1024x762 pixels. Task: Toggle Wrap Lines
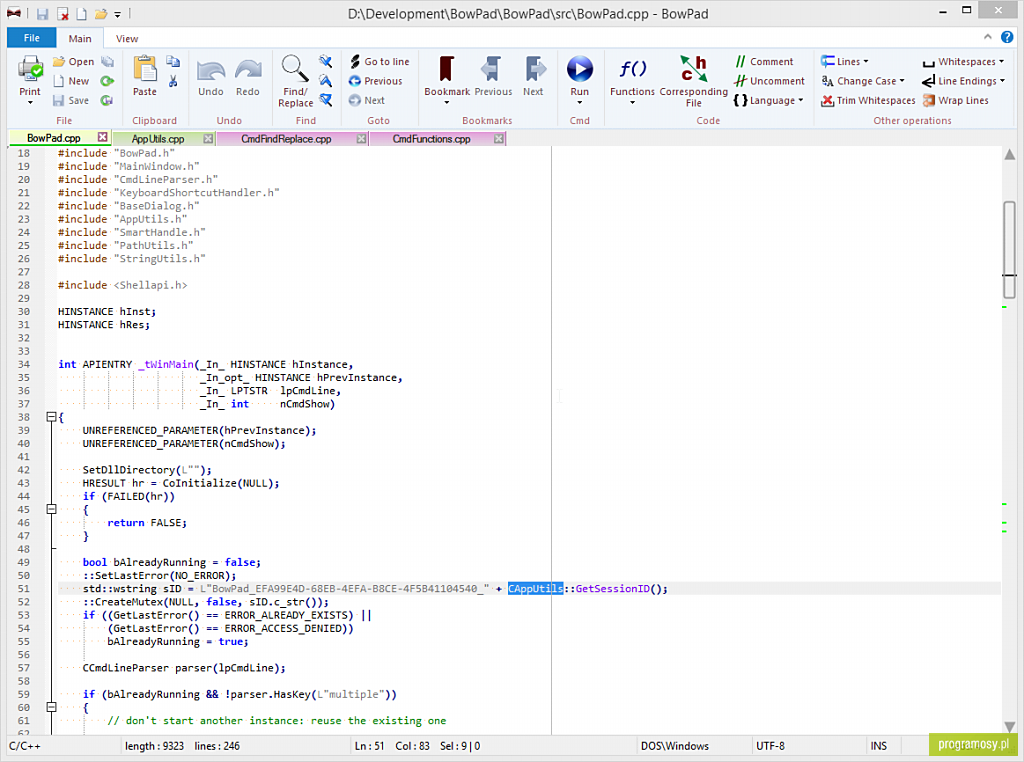pyautogui.click(x=956, y=101)
